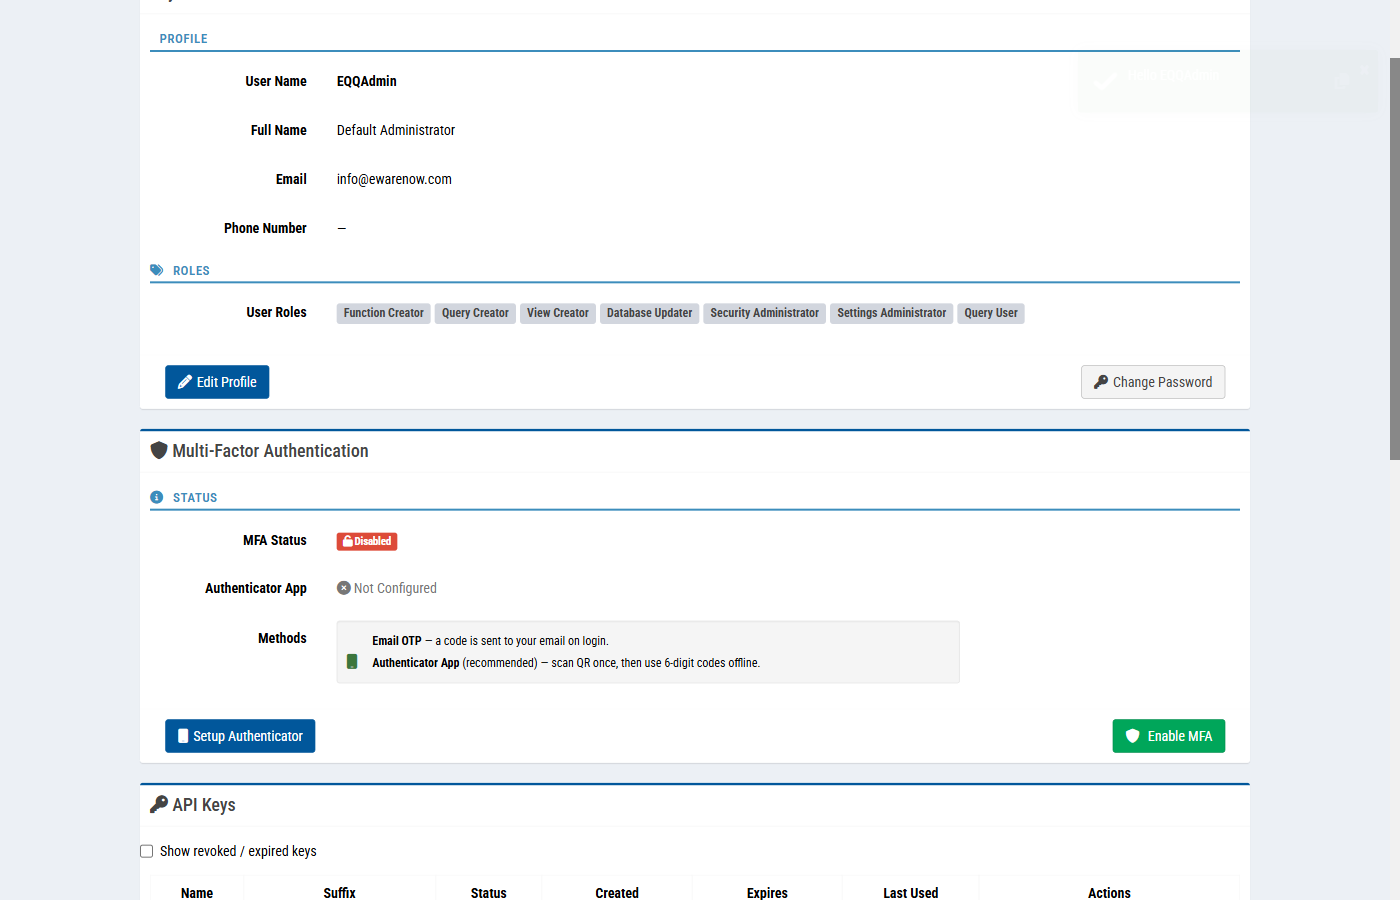Viewport: 1400px width, 900px height.
Task: Click the shield icon on Enable MFA
Action: [1132, 735]
